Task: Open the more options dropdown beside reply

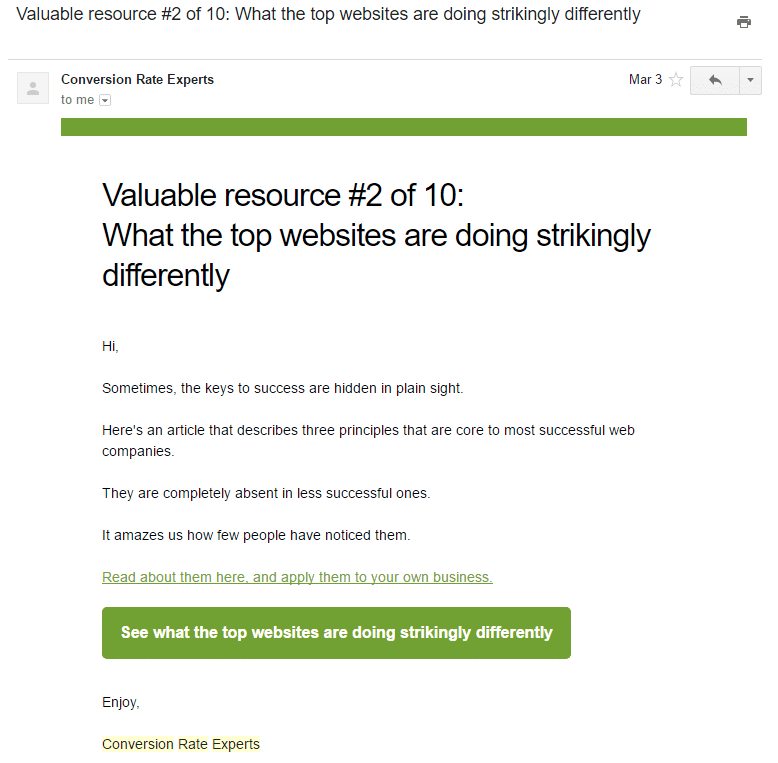Action: tap(750, 80)
